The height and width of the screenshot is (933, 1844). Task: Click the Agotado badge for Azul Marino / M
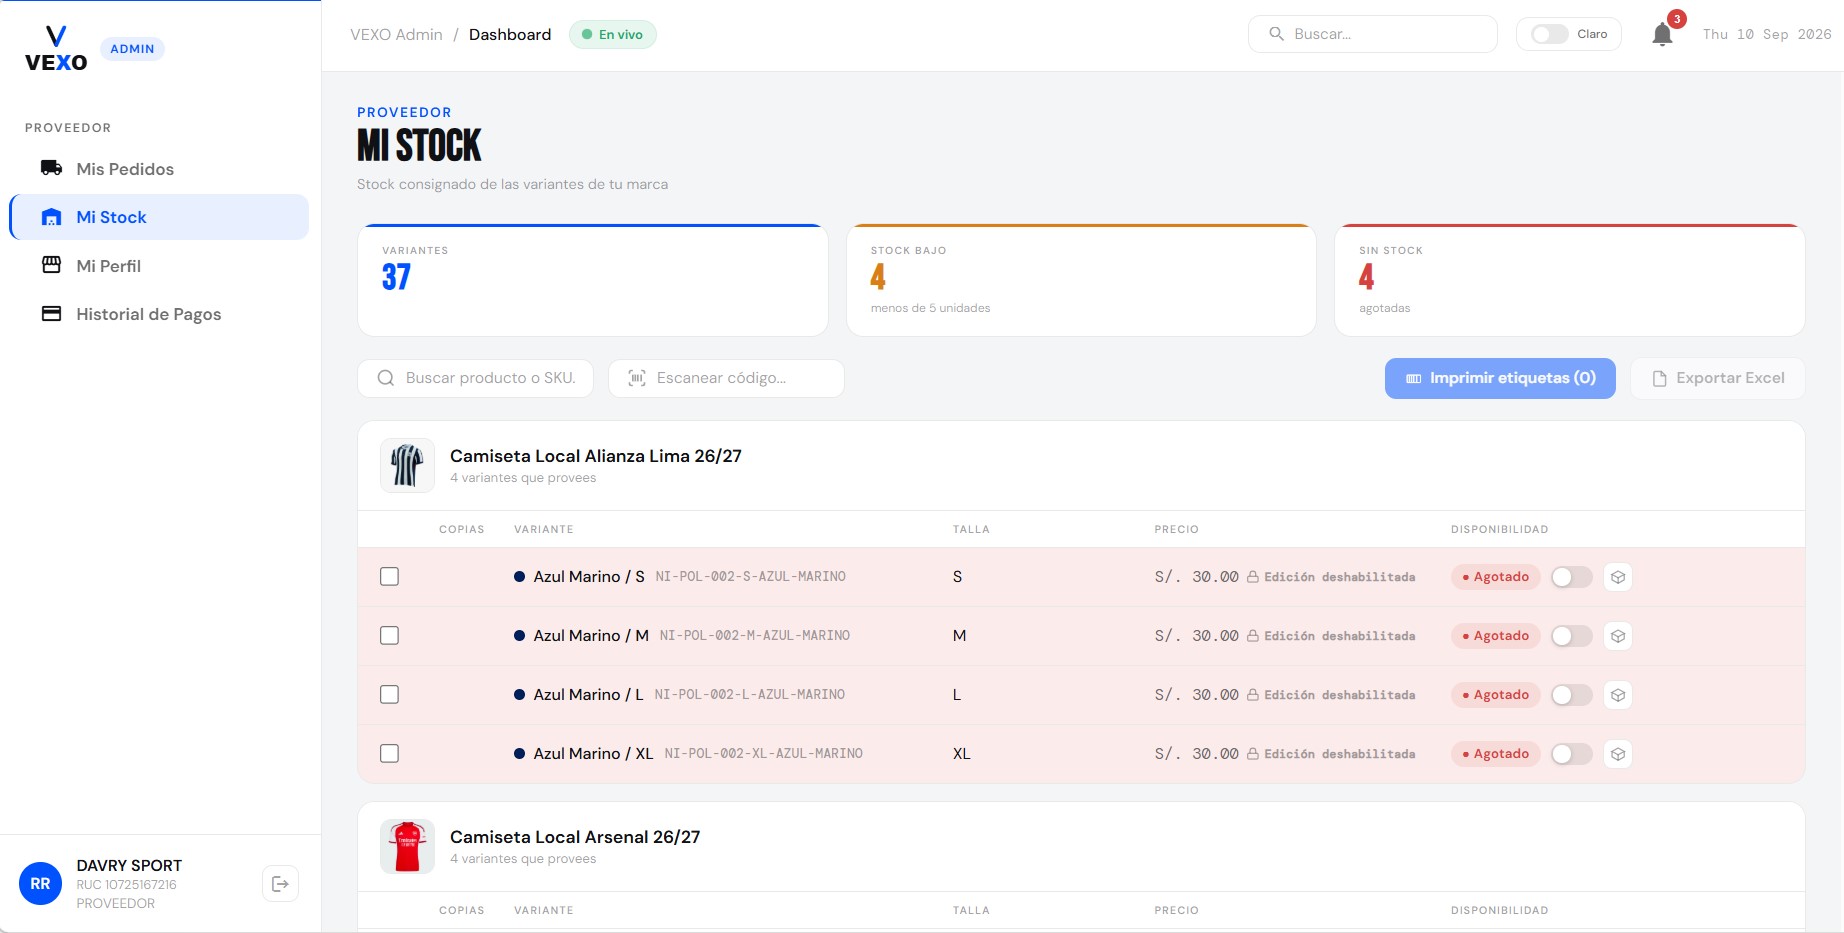(1495, 636)
